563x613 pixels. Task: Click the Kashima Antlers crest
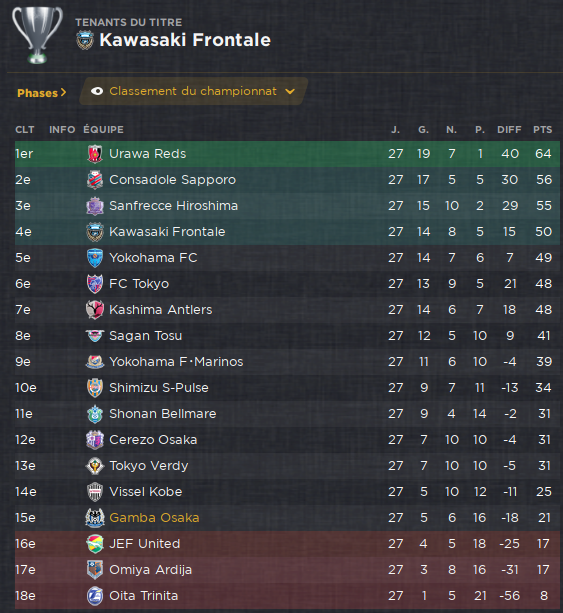click(x=95, y=310)
